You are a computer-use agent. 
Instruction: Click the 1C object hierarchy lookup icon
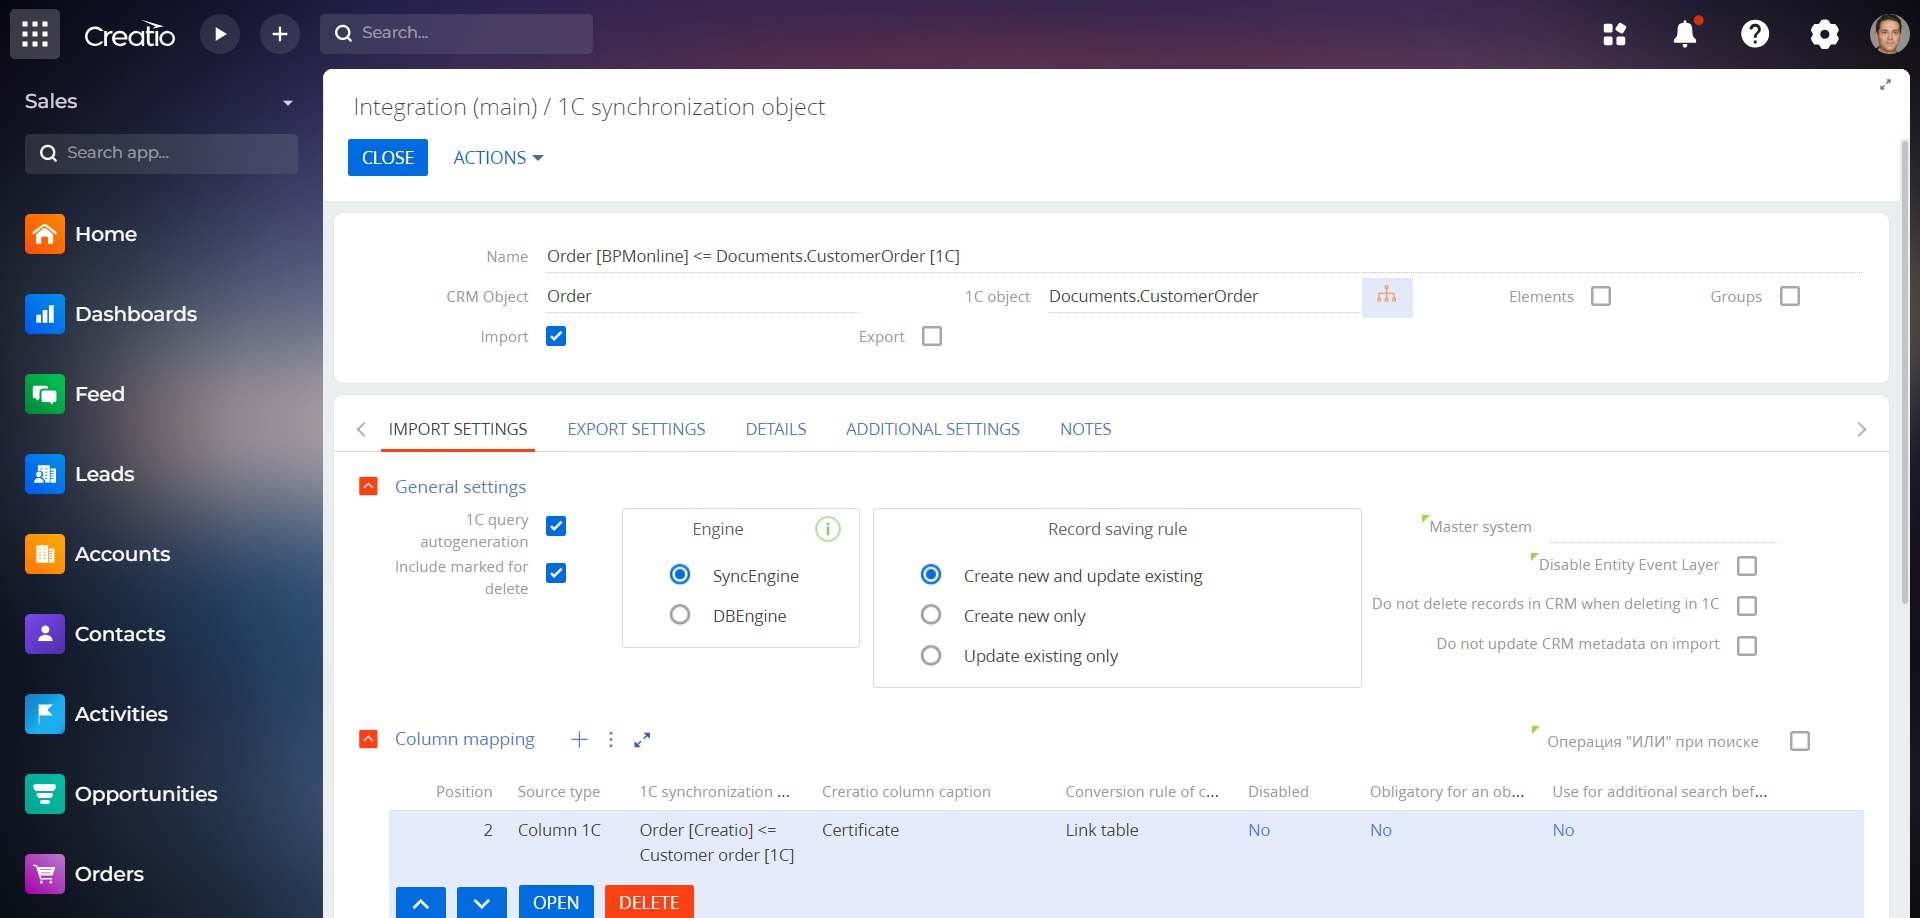(1387, 297)
